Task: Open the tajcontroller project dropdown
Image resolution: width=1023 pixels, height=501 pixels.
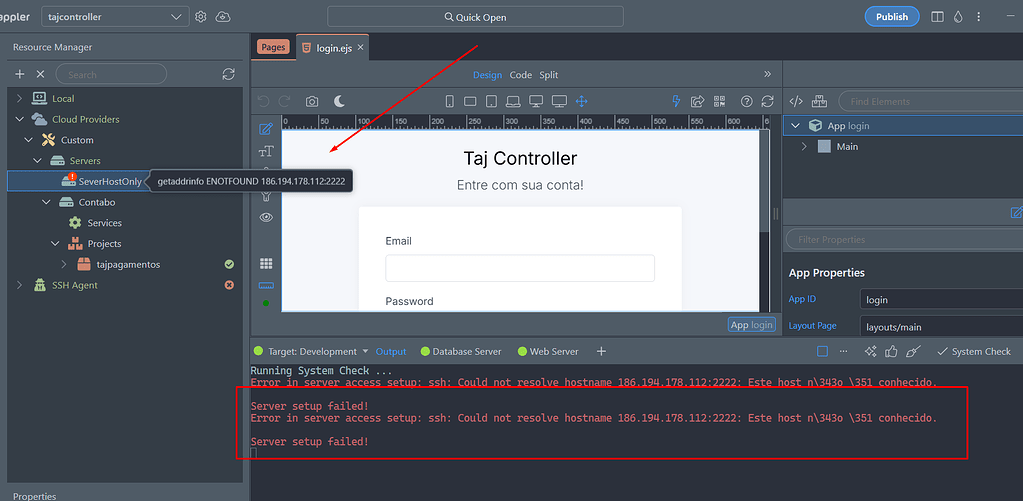Action: tap(115, 17)
